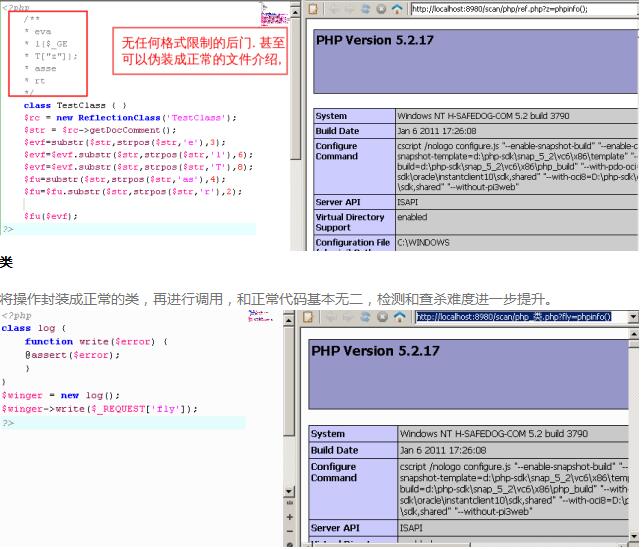
Task: Click the back arrow in the upper browser toolbar
Action: 334,9
